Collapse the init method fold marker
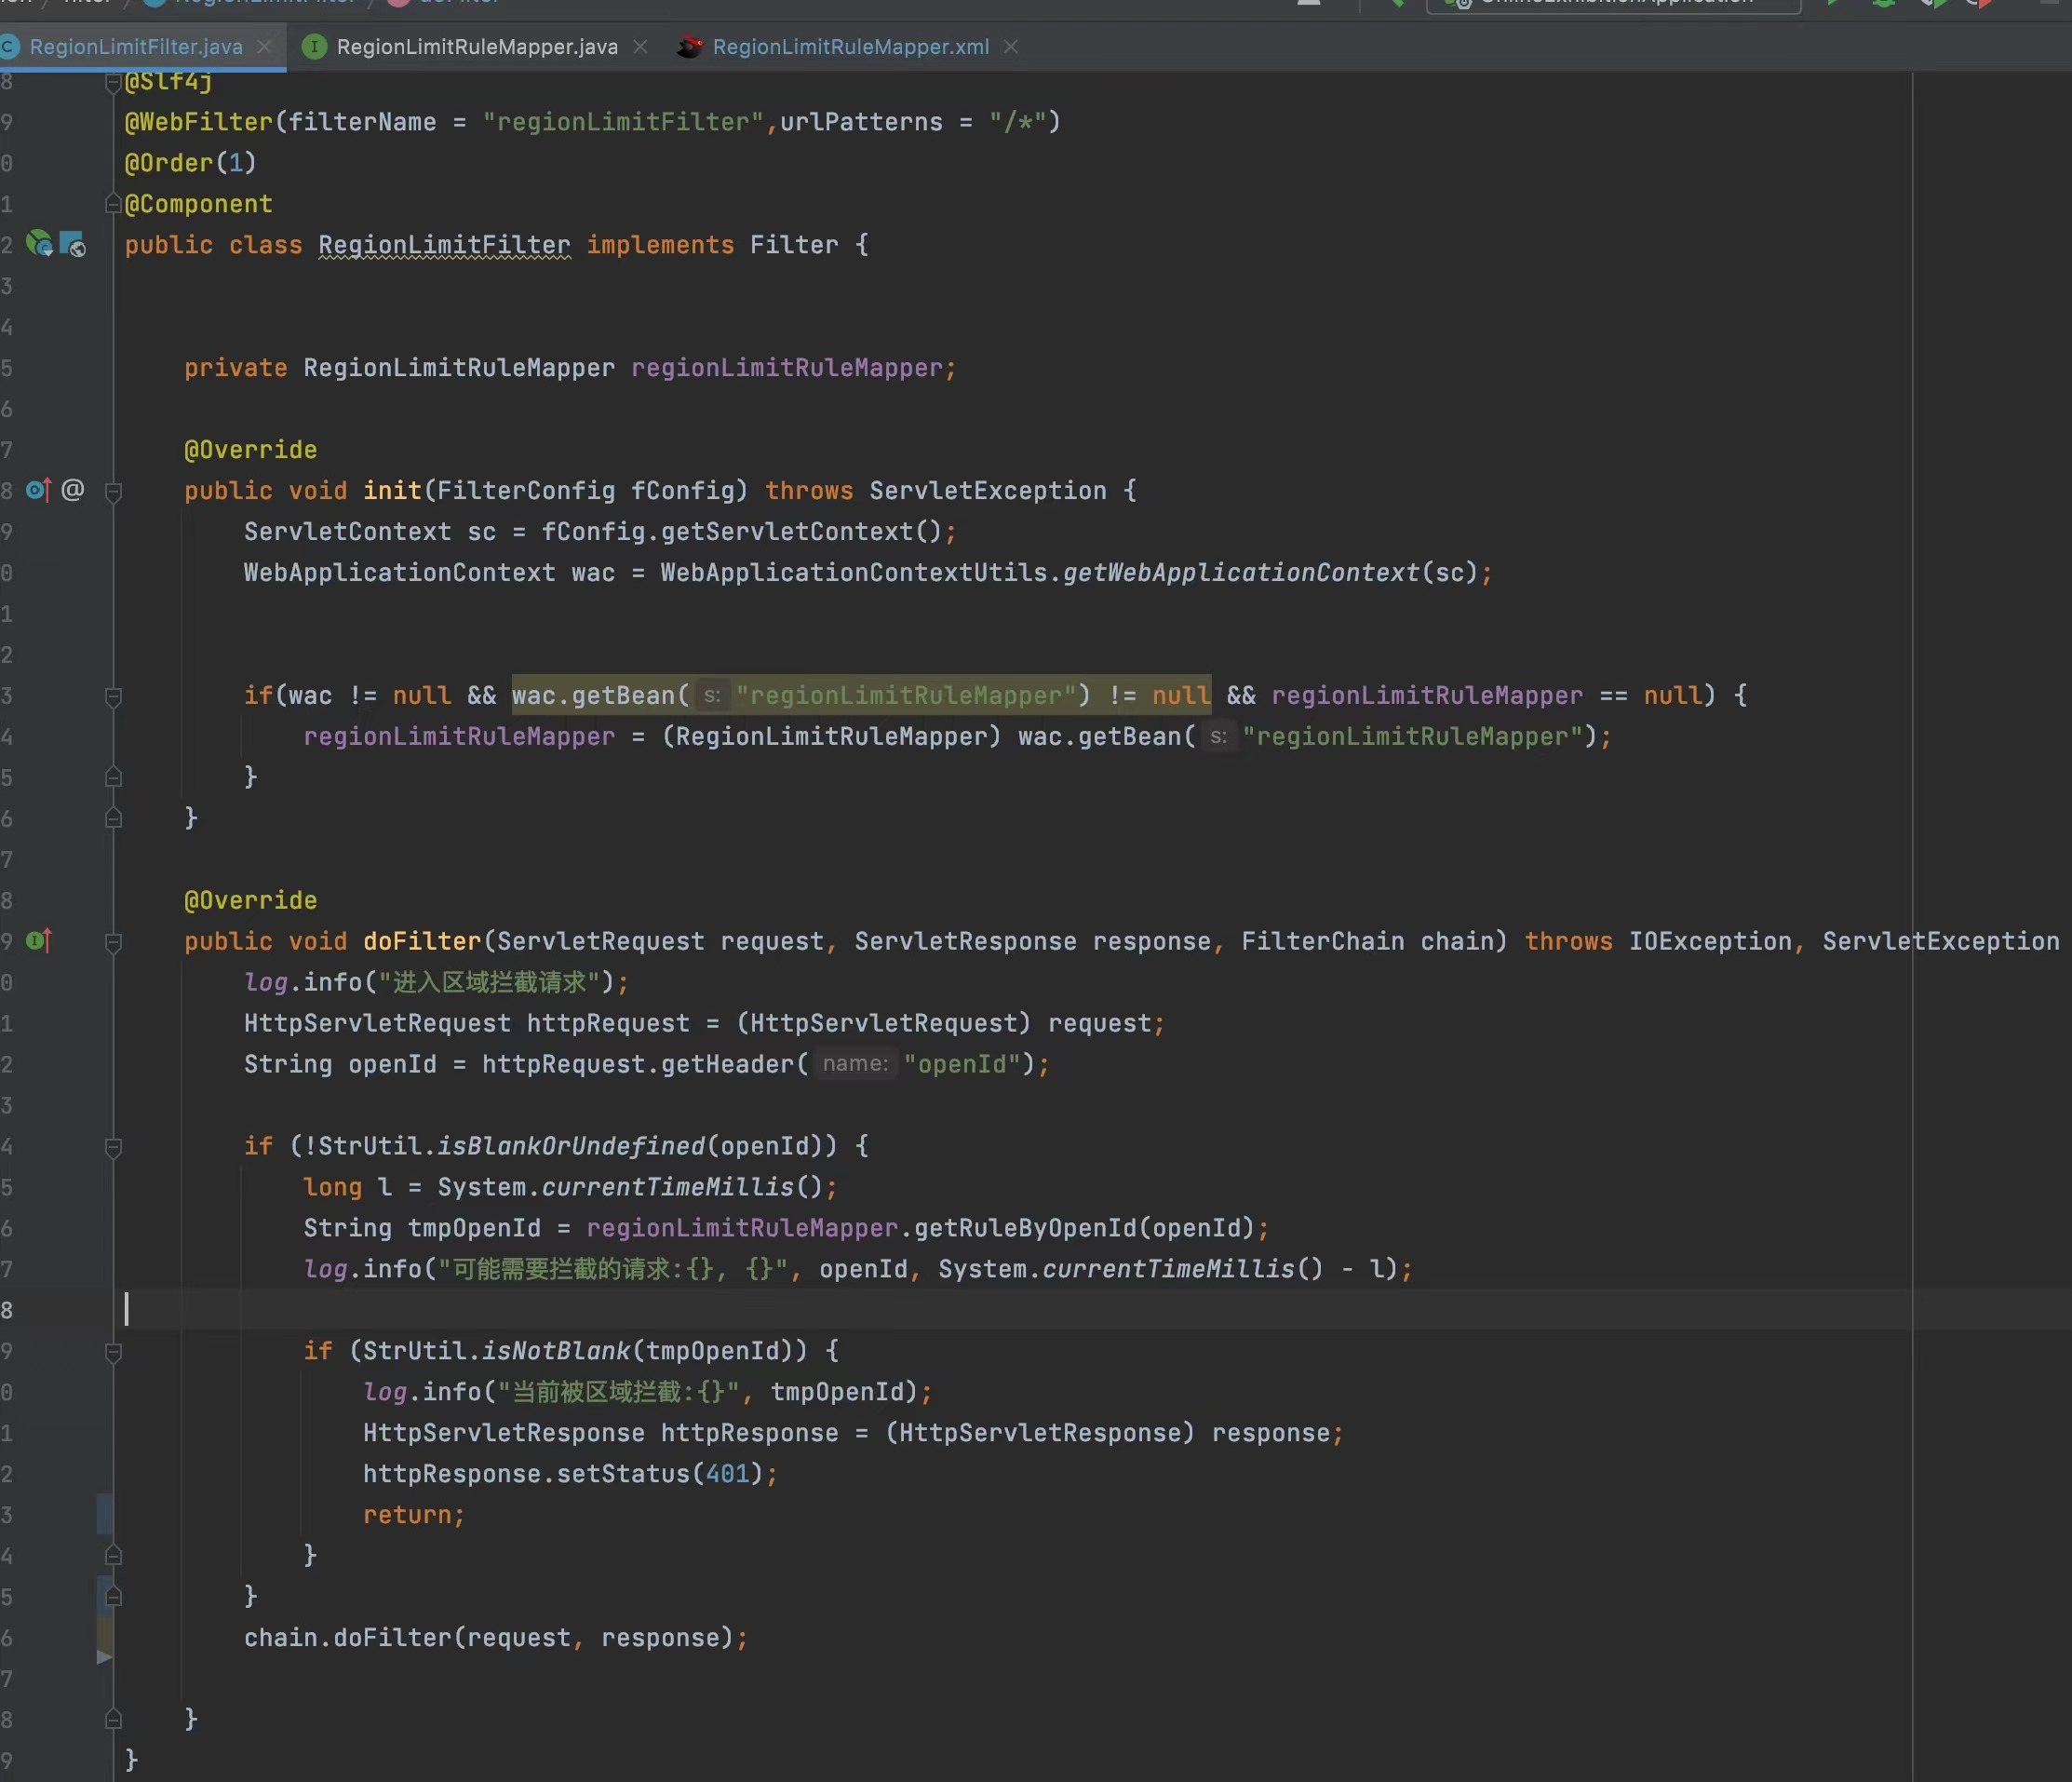 point(113,491)
